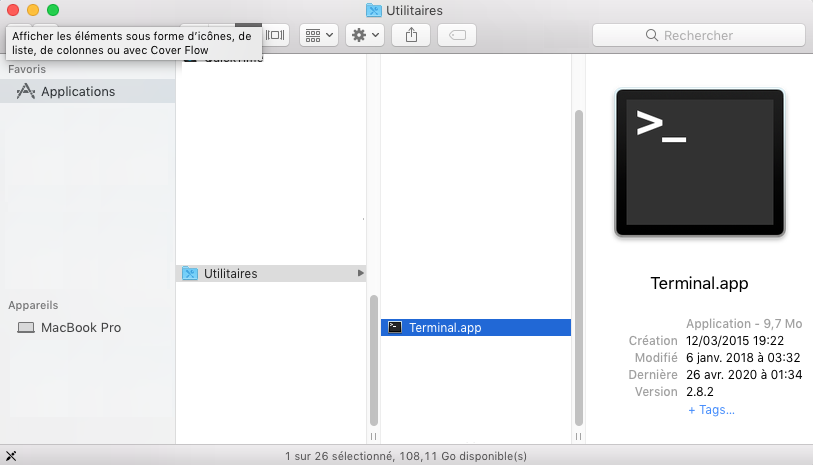Click the tools icon in status bar
813x465 pixels.
11,456
